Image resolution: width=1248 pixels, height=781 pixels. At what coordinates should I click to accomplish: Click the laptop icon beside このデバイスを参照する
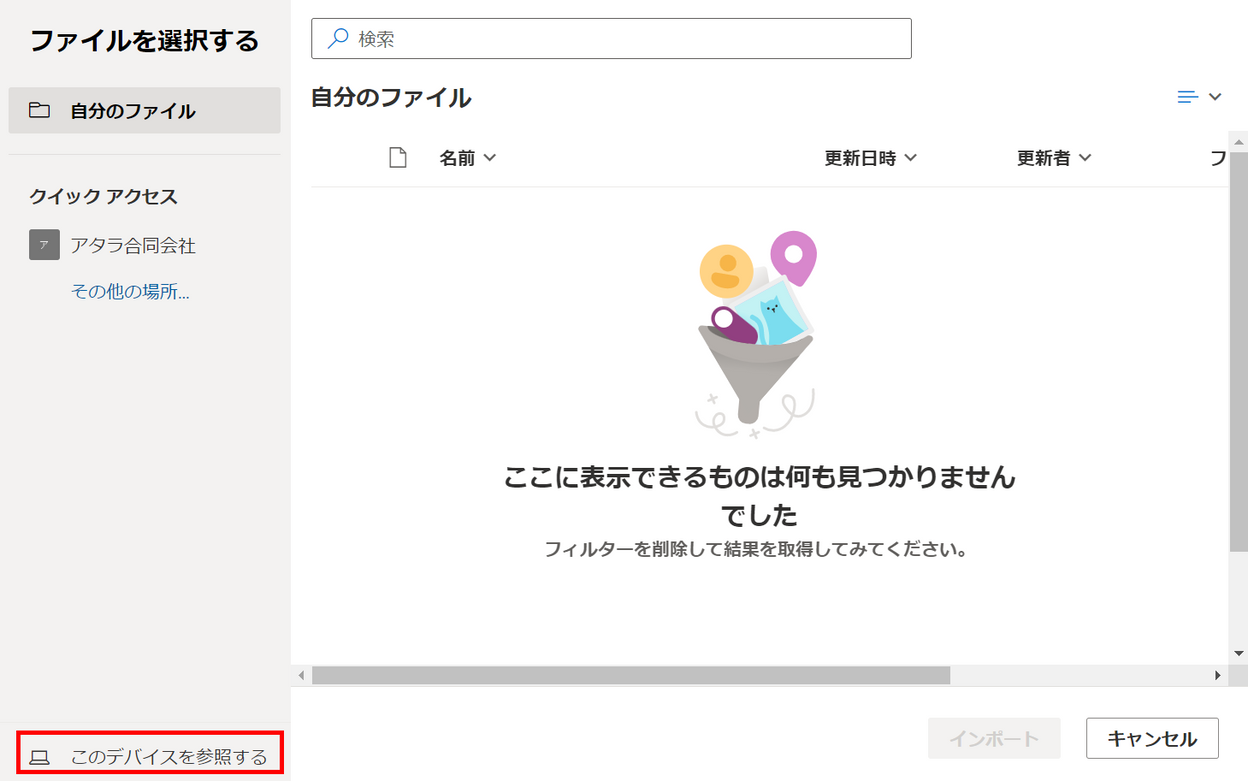[39, 757]
